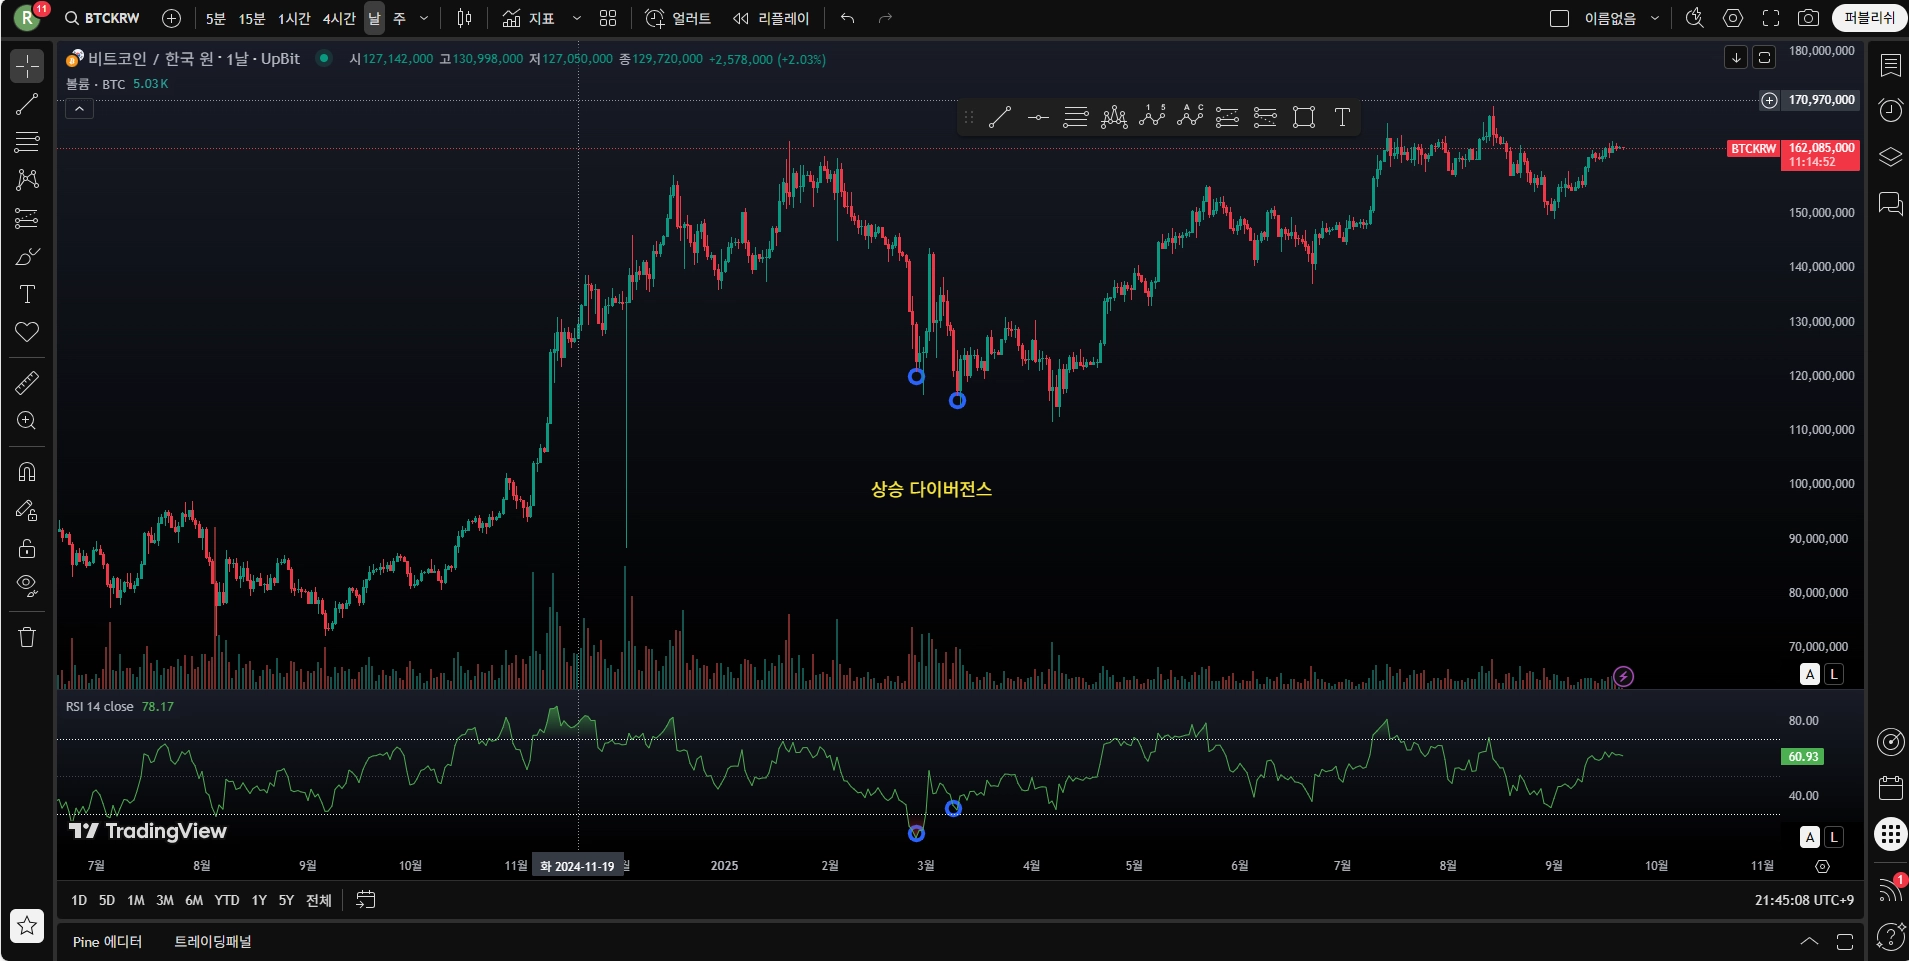Open the timezone 21:45:08 UTC+9 menu
Viewport: 1909px width, 961px height.
pos(1804,900)
